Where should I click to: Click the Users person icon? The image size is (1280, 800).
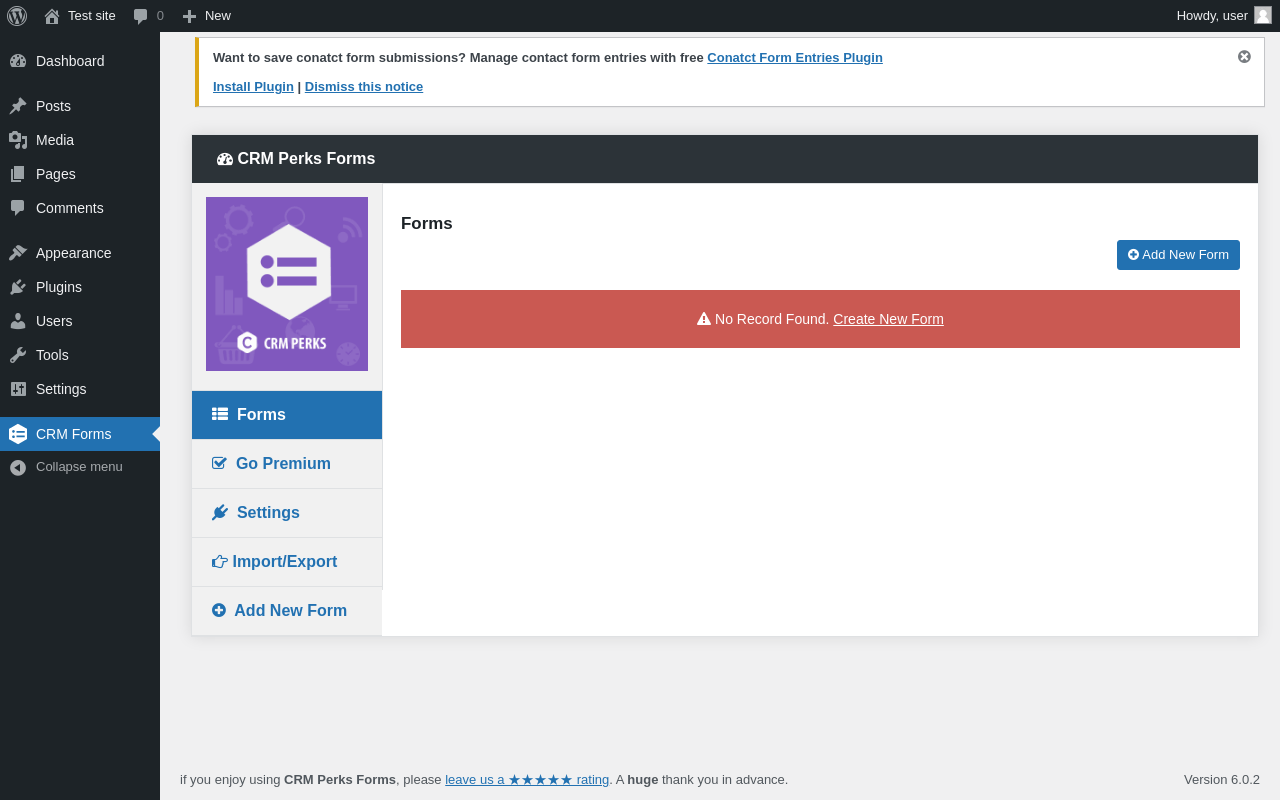point(18,321)
